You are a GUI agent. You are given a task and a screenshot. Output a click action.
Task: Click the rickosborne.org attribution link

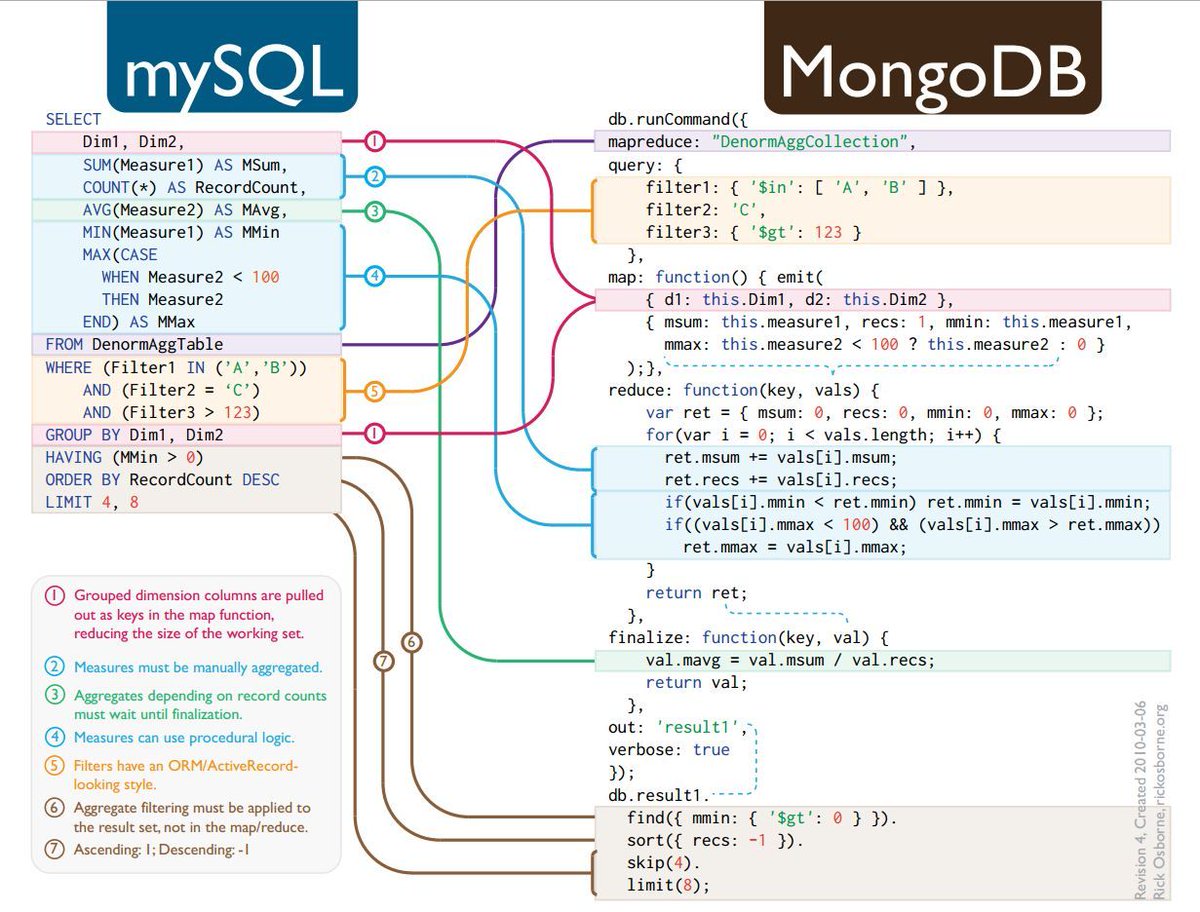point(1162,750)
